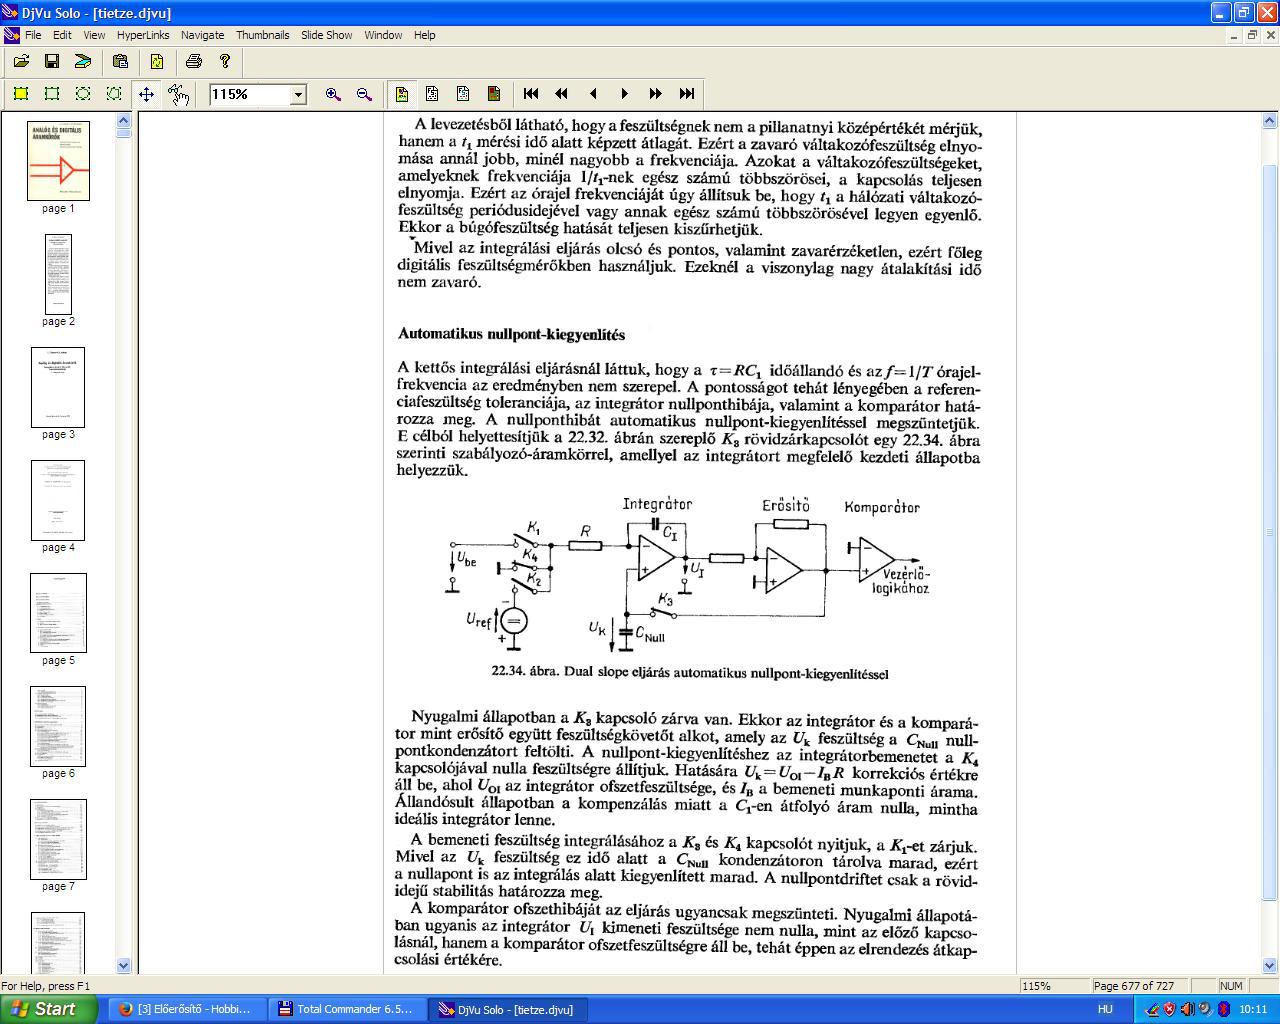This screenshot has width=1280, height=1024.
Task: Select the page 4 thumbnail
Action: pos(58,500)
